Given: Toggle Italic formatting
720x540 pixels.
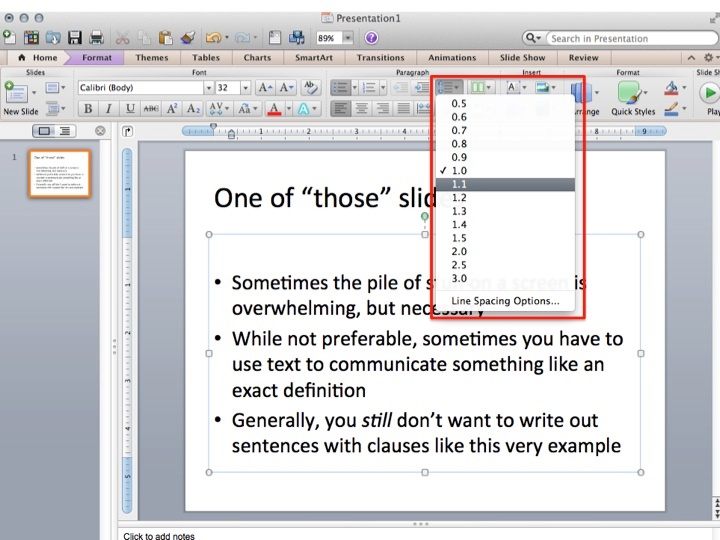Looking at the screenshot, I should point(108,109).
